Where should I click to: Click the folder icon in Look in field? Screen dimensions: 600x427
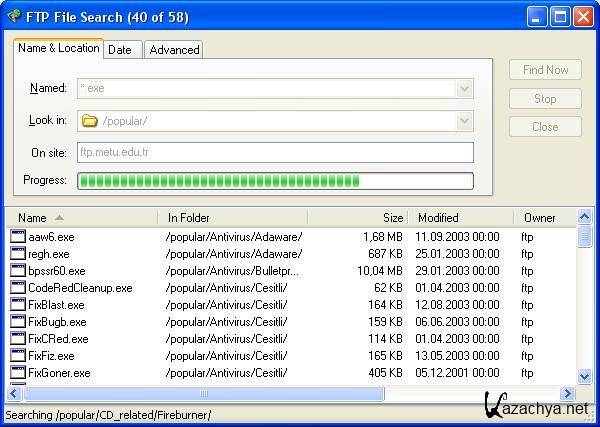tap(89, 121)
